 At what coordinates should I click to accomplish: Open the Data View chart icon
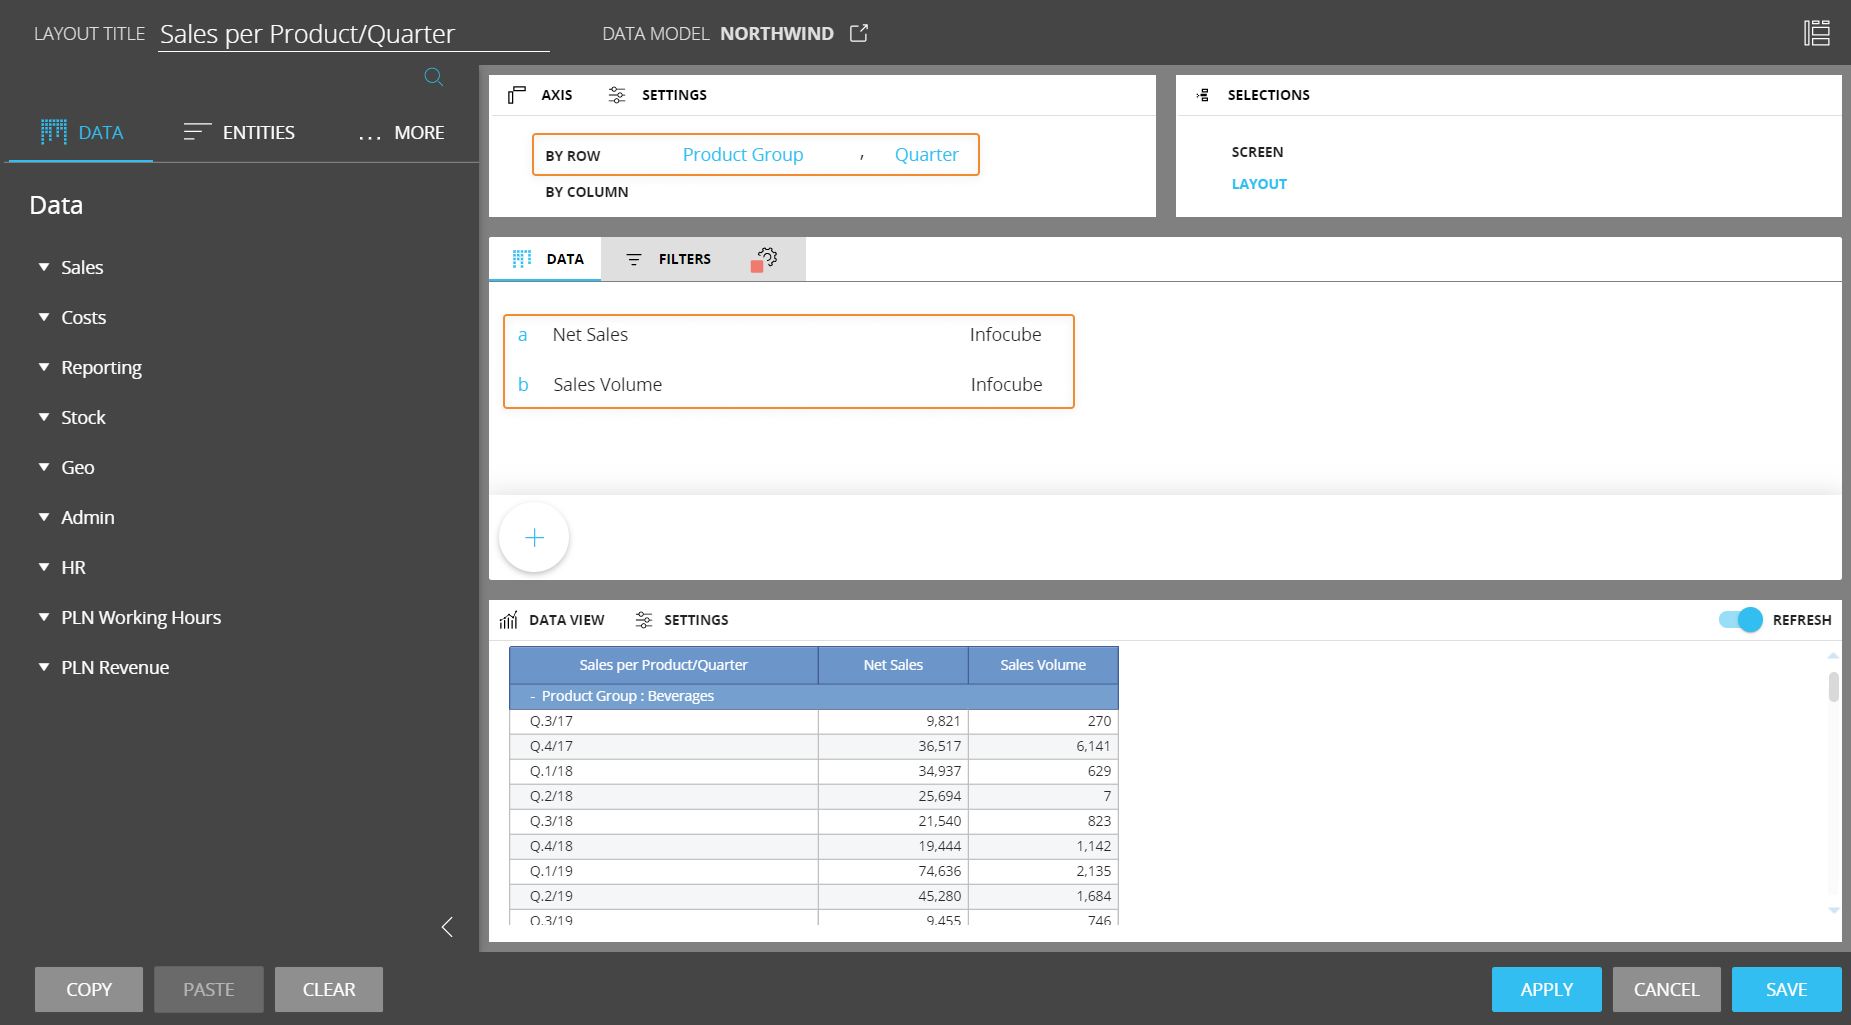(509, 620)
